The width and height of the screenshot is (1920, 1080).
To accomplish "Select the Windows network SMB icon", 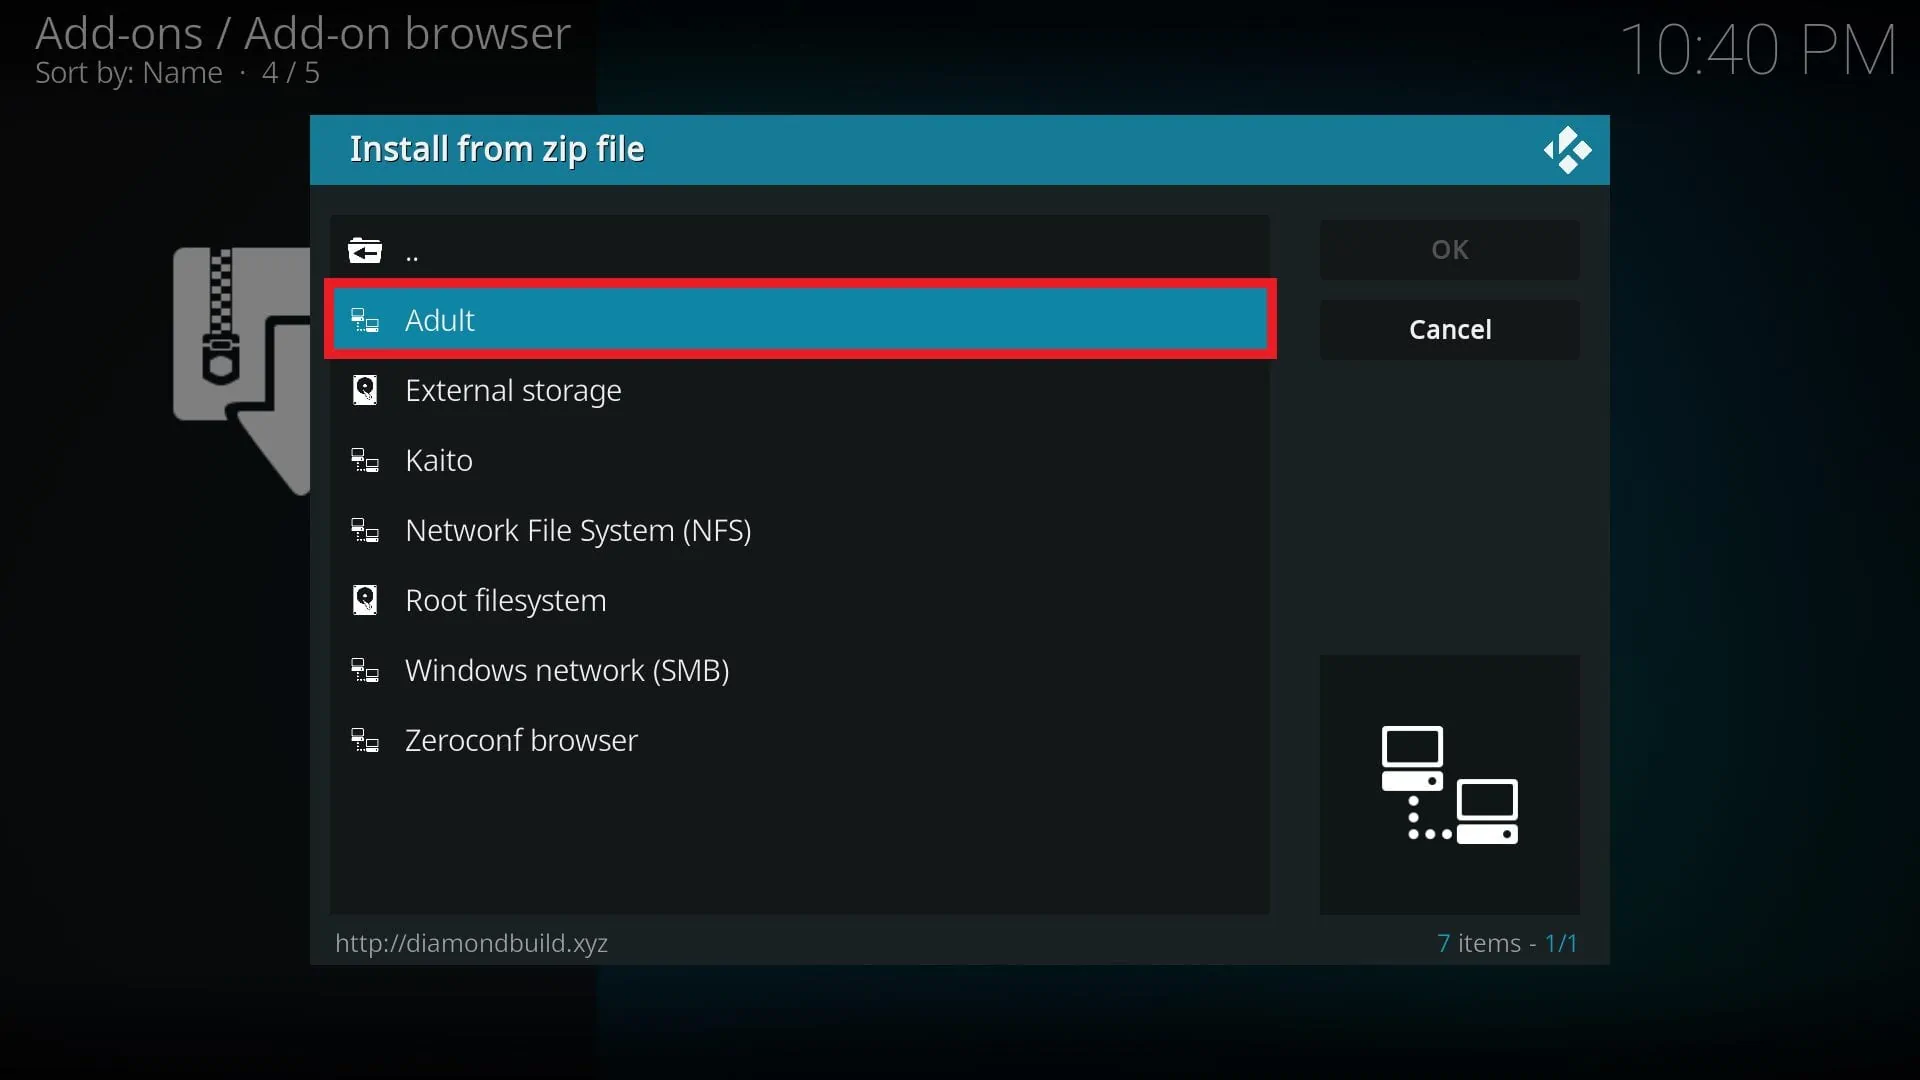I will tap(367, 670).
